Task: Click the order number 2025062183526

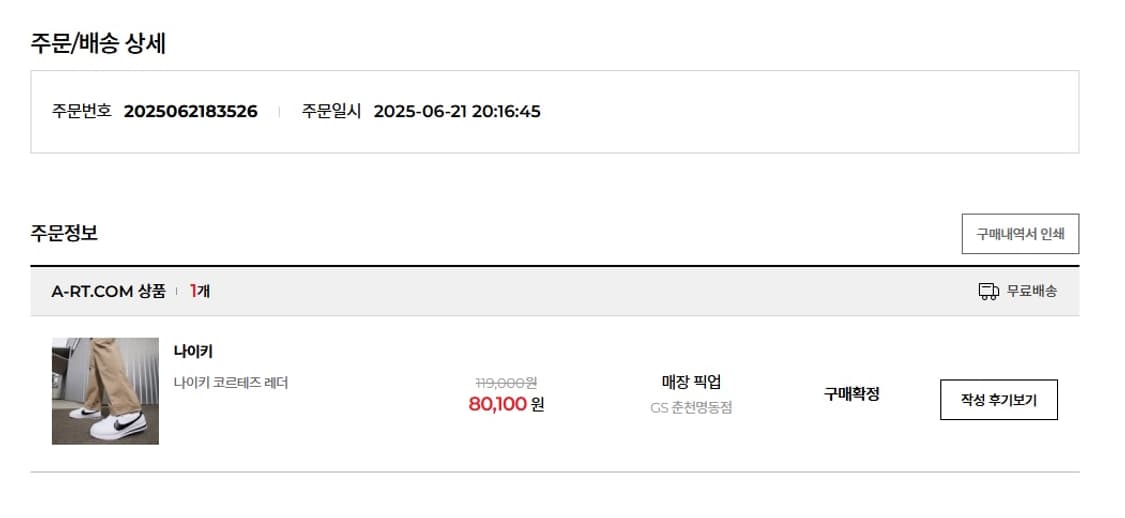Action: point(191,112)
